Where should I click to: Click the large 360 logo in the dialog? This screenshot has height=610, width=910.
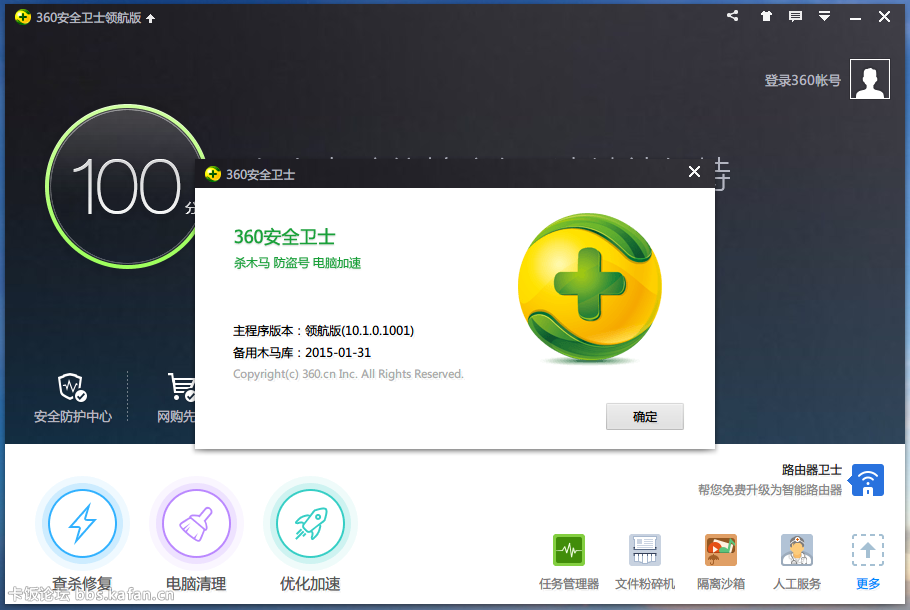click(590, 288)
